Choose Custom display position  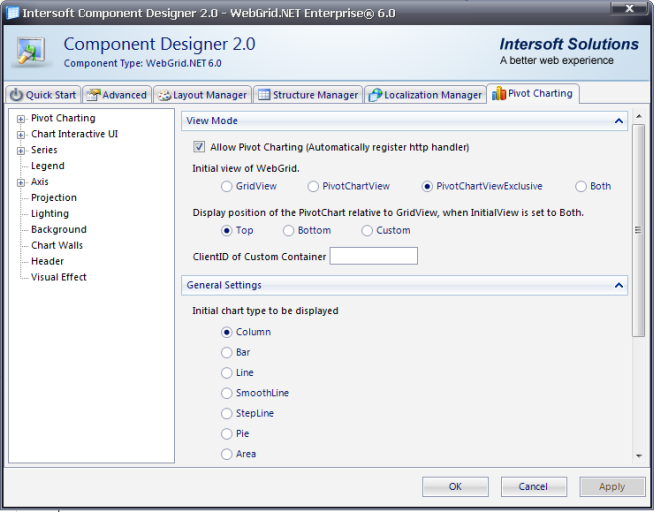pos(367,231)
